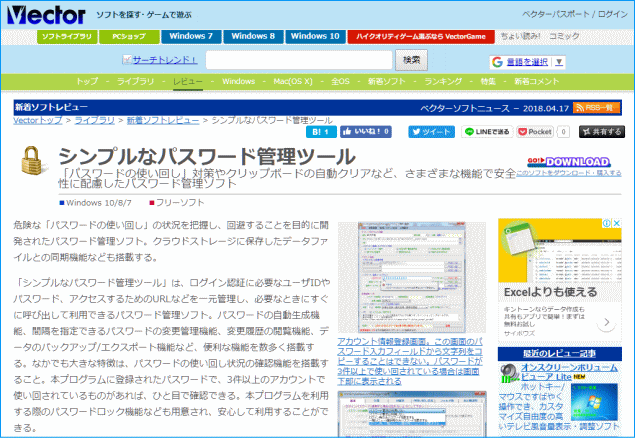Viewport: 635px width, 438px height.
Task: Click the 検索 search button
Action: point(411,60)
